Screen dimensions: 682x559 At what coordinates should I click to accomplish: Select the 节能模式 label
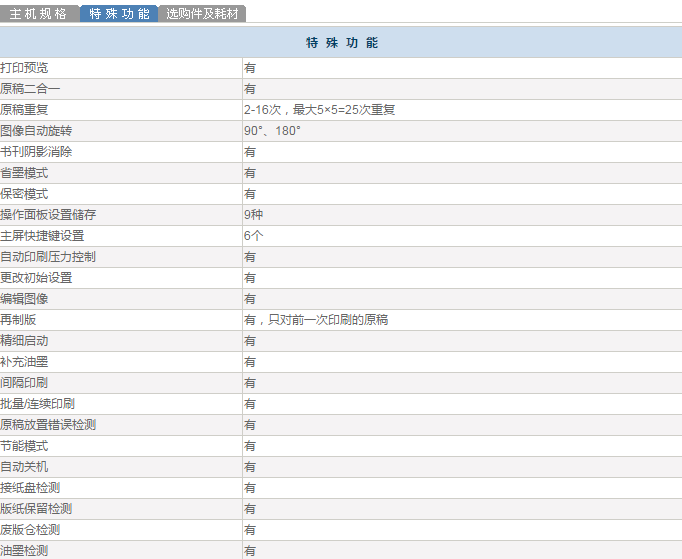click(24, 446)
